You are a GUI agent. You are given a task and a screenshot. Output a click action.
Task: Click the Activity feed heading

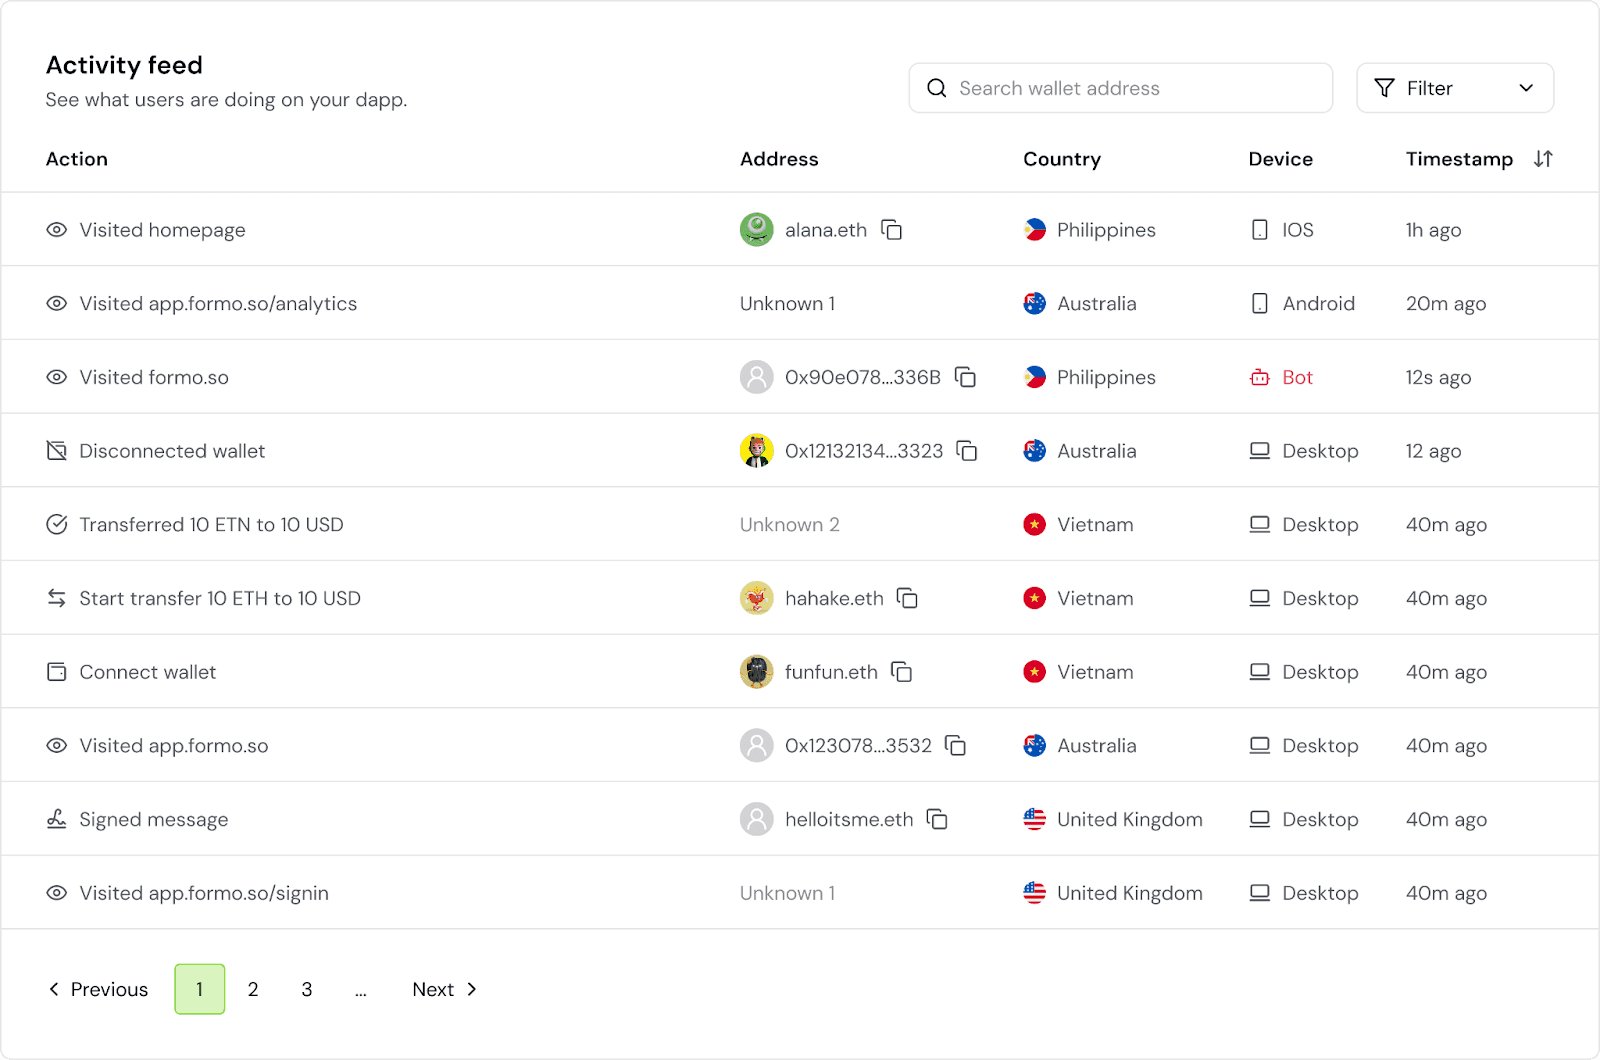coord(124,65)
